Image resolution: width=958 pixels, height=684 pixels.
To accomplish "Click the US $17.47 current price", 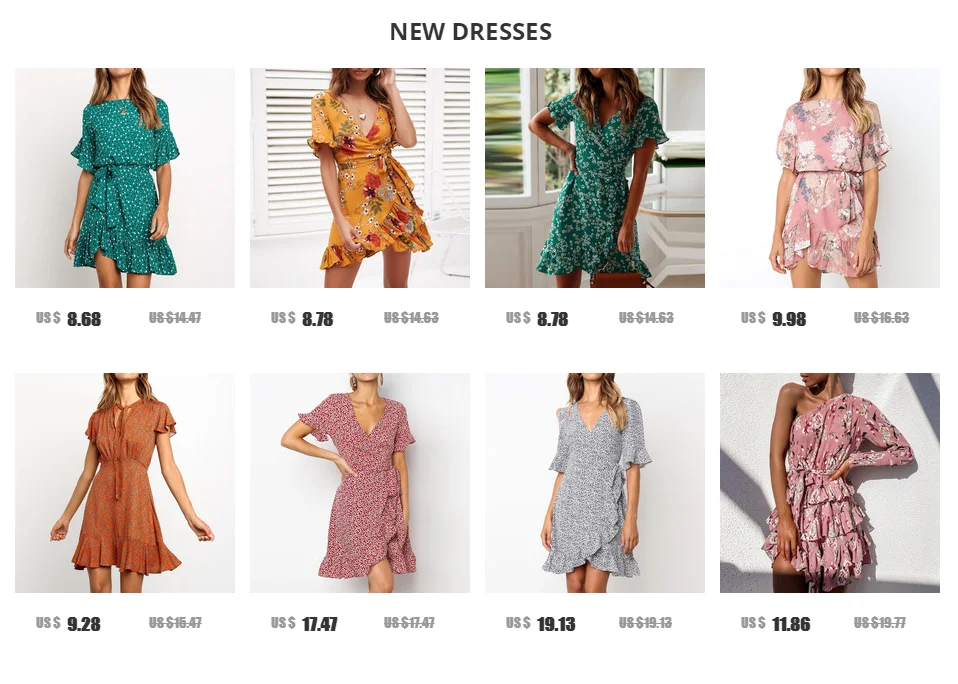I will (x=304, y=624).
